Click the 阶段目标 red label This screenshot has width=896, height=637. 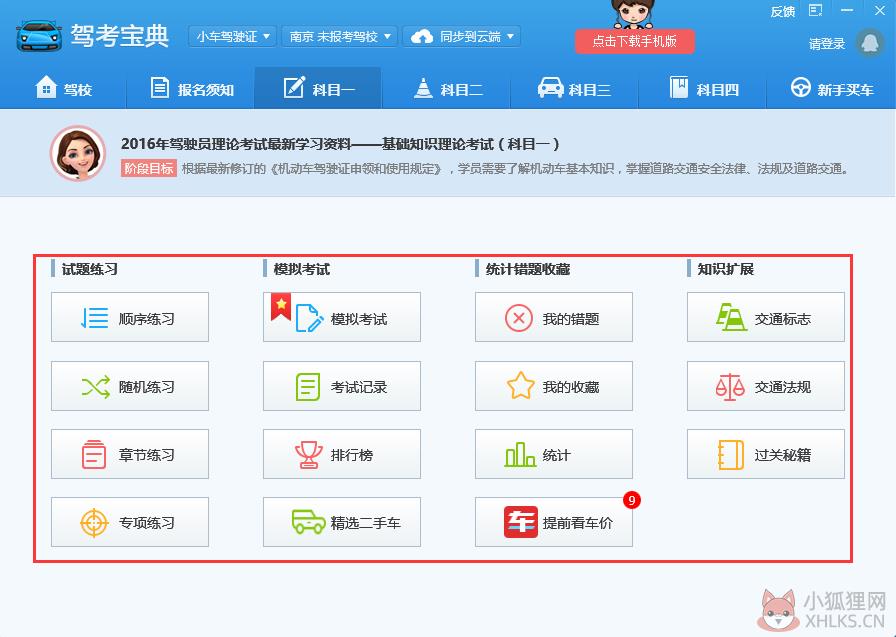pos(149,169)
